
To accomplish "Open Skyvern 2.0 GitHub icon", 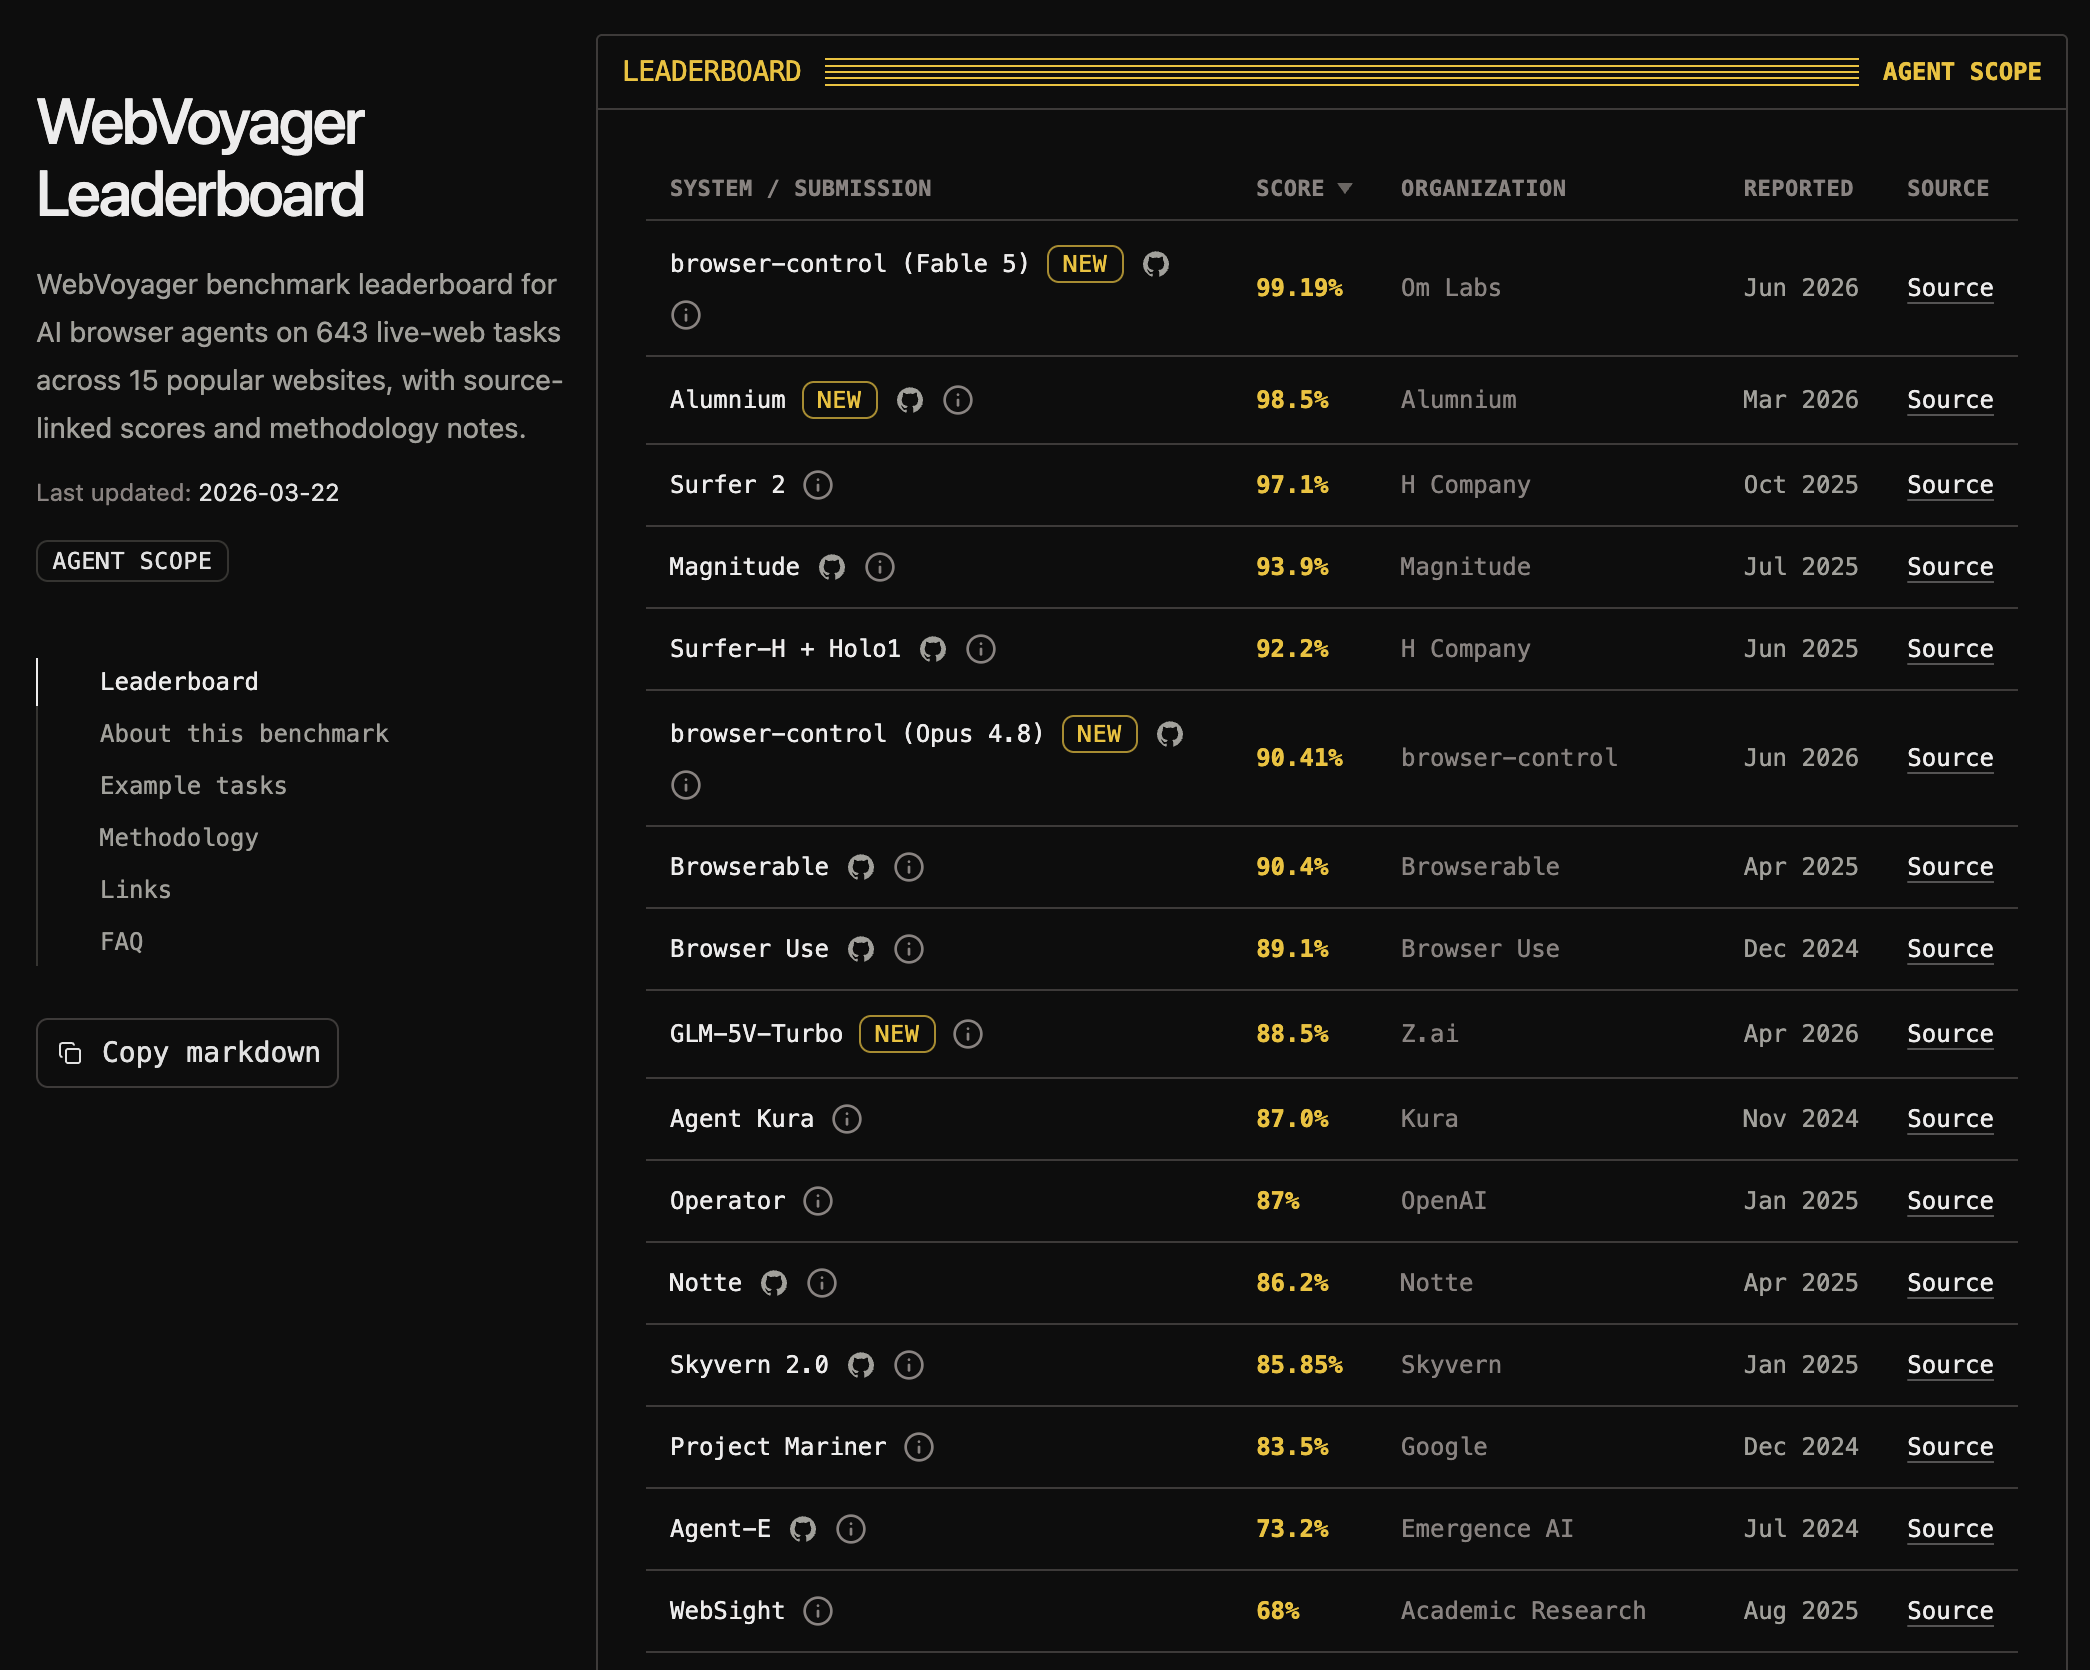I will click(861, 1365).
